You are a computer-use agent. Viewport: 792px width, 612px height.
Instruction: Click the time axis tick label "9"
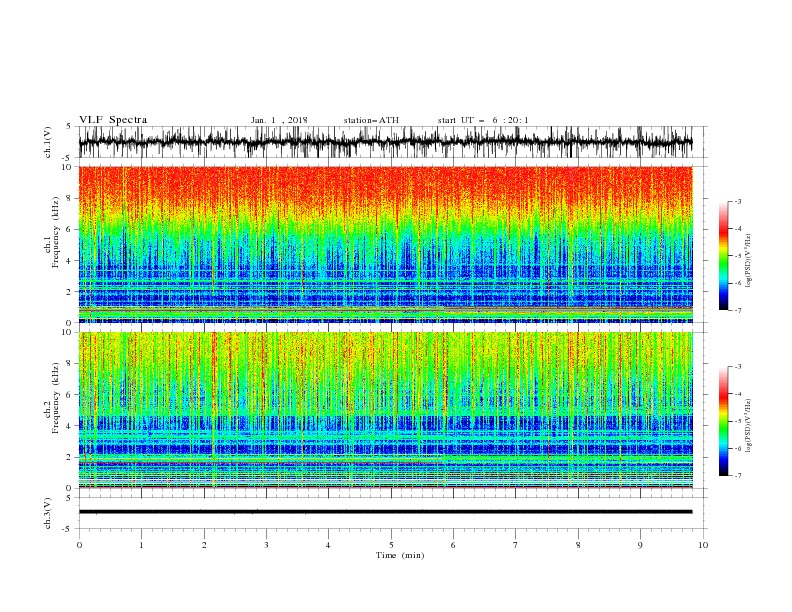pos(640,545)
